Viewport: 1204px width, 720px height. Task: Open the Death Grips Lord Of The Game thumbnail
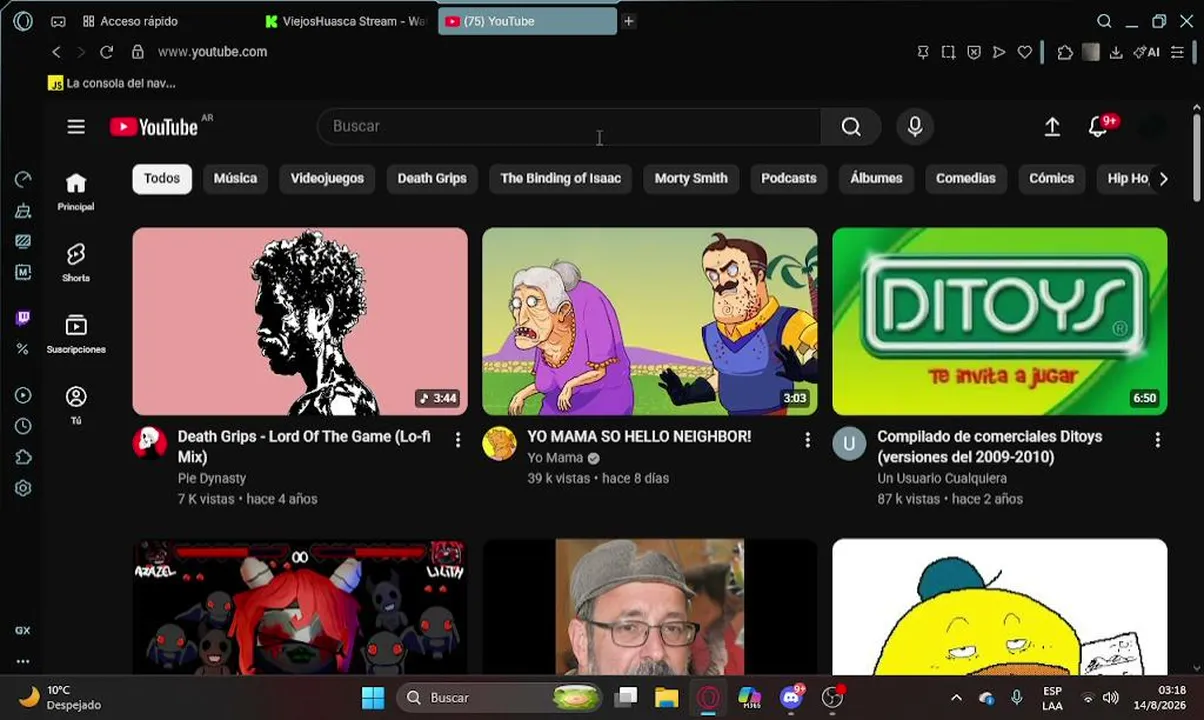[300, 321]
